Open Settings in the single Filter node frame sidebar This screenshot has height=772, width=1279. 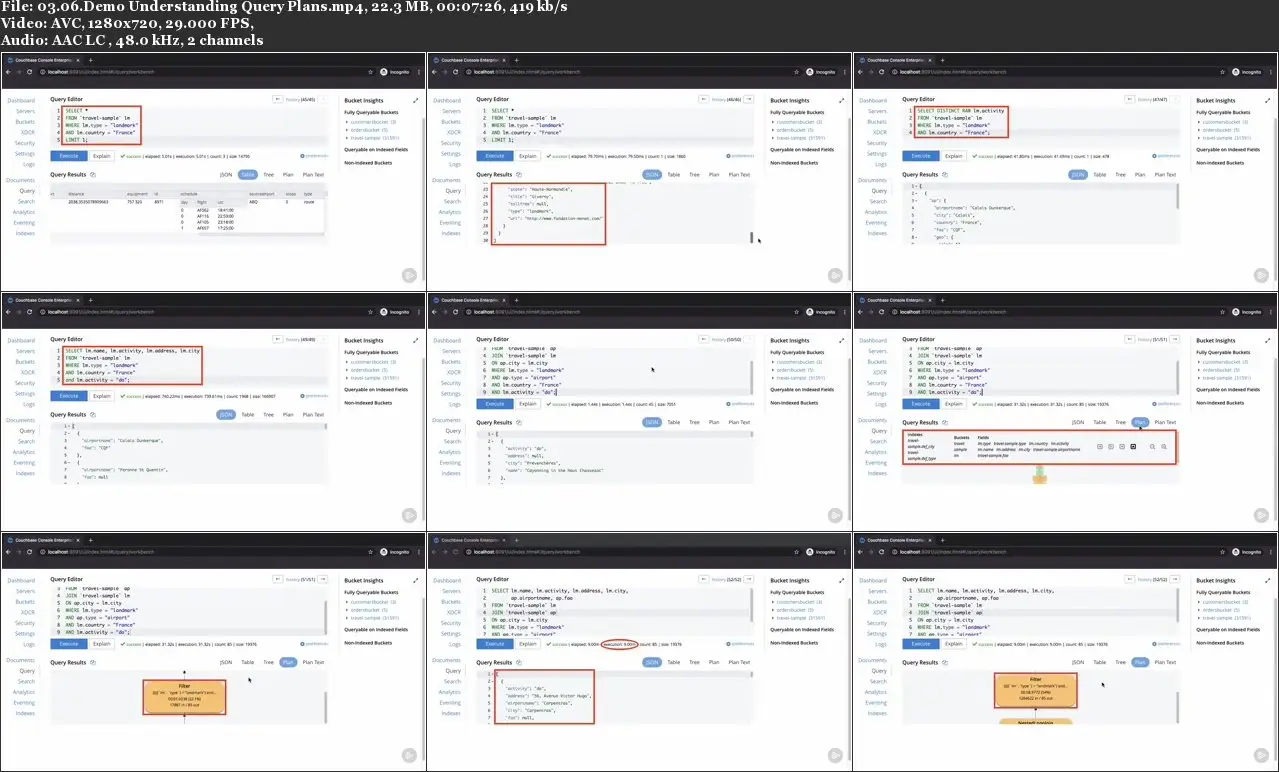[25, 634]
